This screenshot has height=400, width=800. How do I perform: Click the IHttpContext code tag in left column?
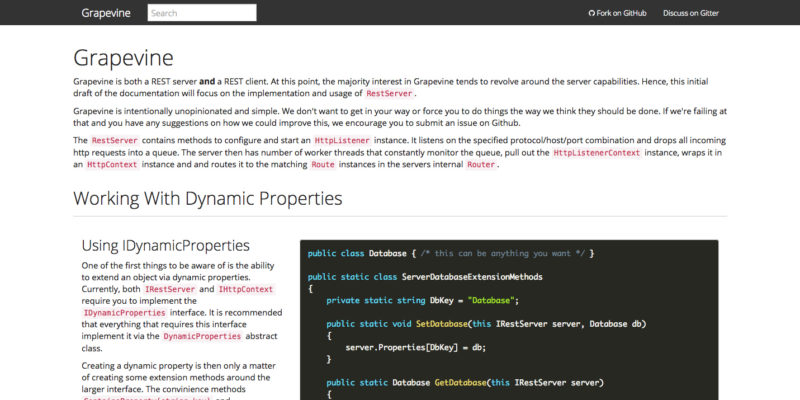(246, 289)
